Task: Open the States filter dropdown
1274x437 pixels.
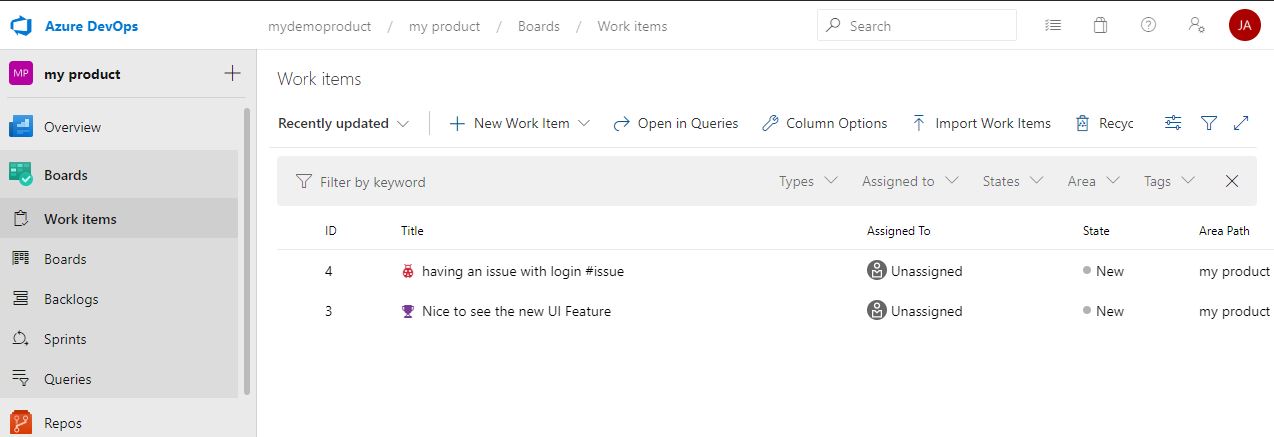Action: (x=1013, y=181)
